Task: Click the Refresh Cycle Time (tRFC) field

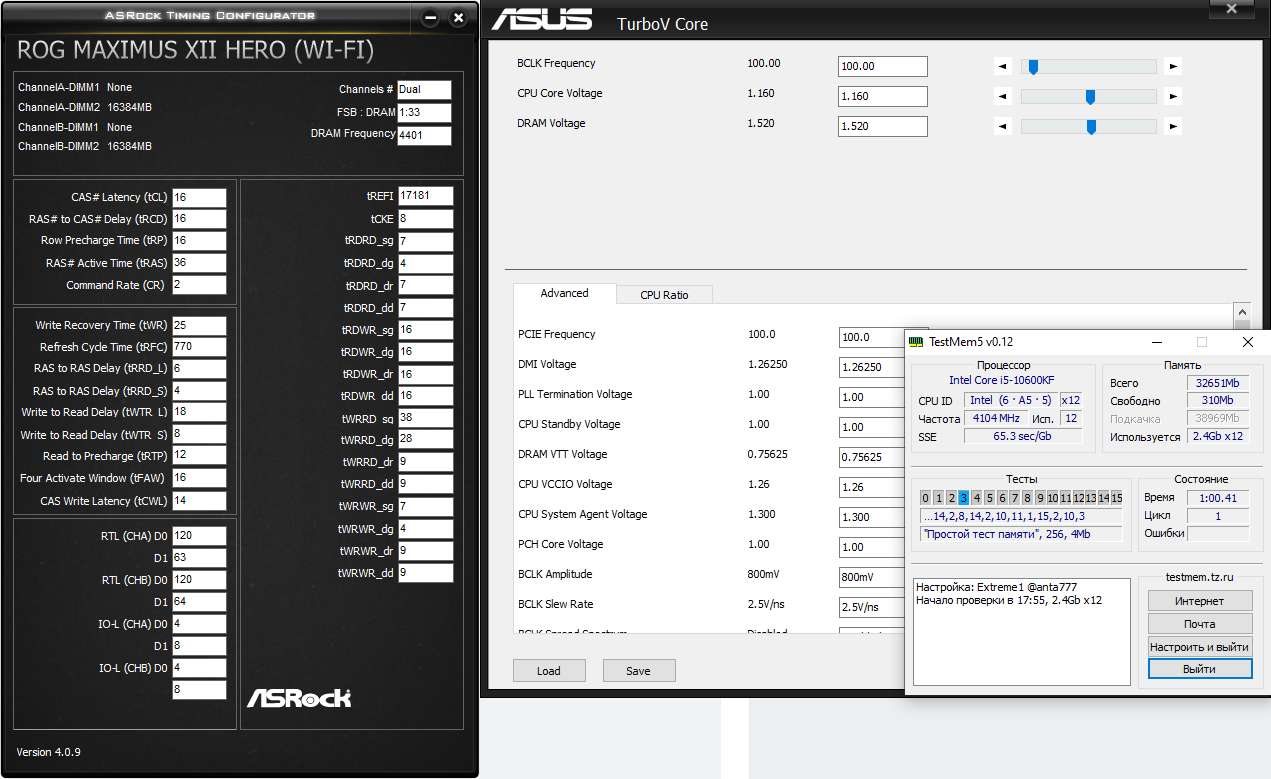Action: coord(199,347)
